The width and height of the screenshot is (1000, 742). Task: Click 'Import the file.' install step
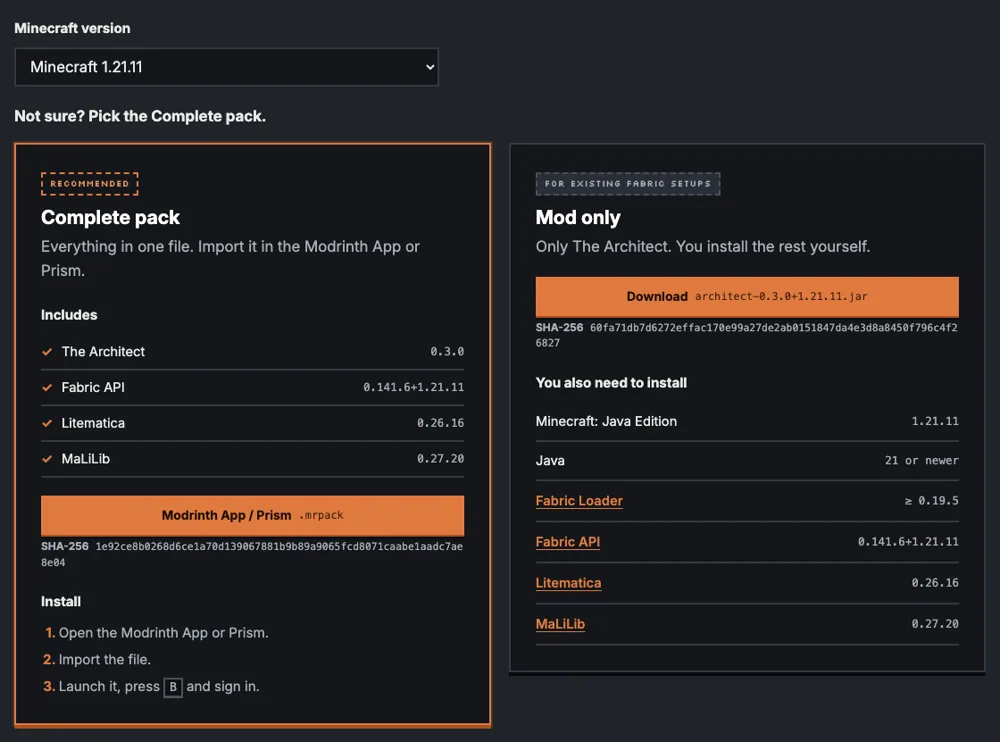click(105, 660)
